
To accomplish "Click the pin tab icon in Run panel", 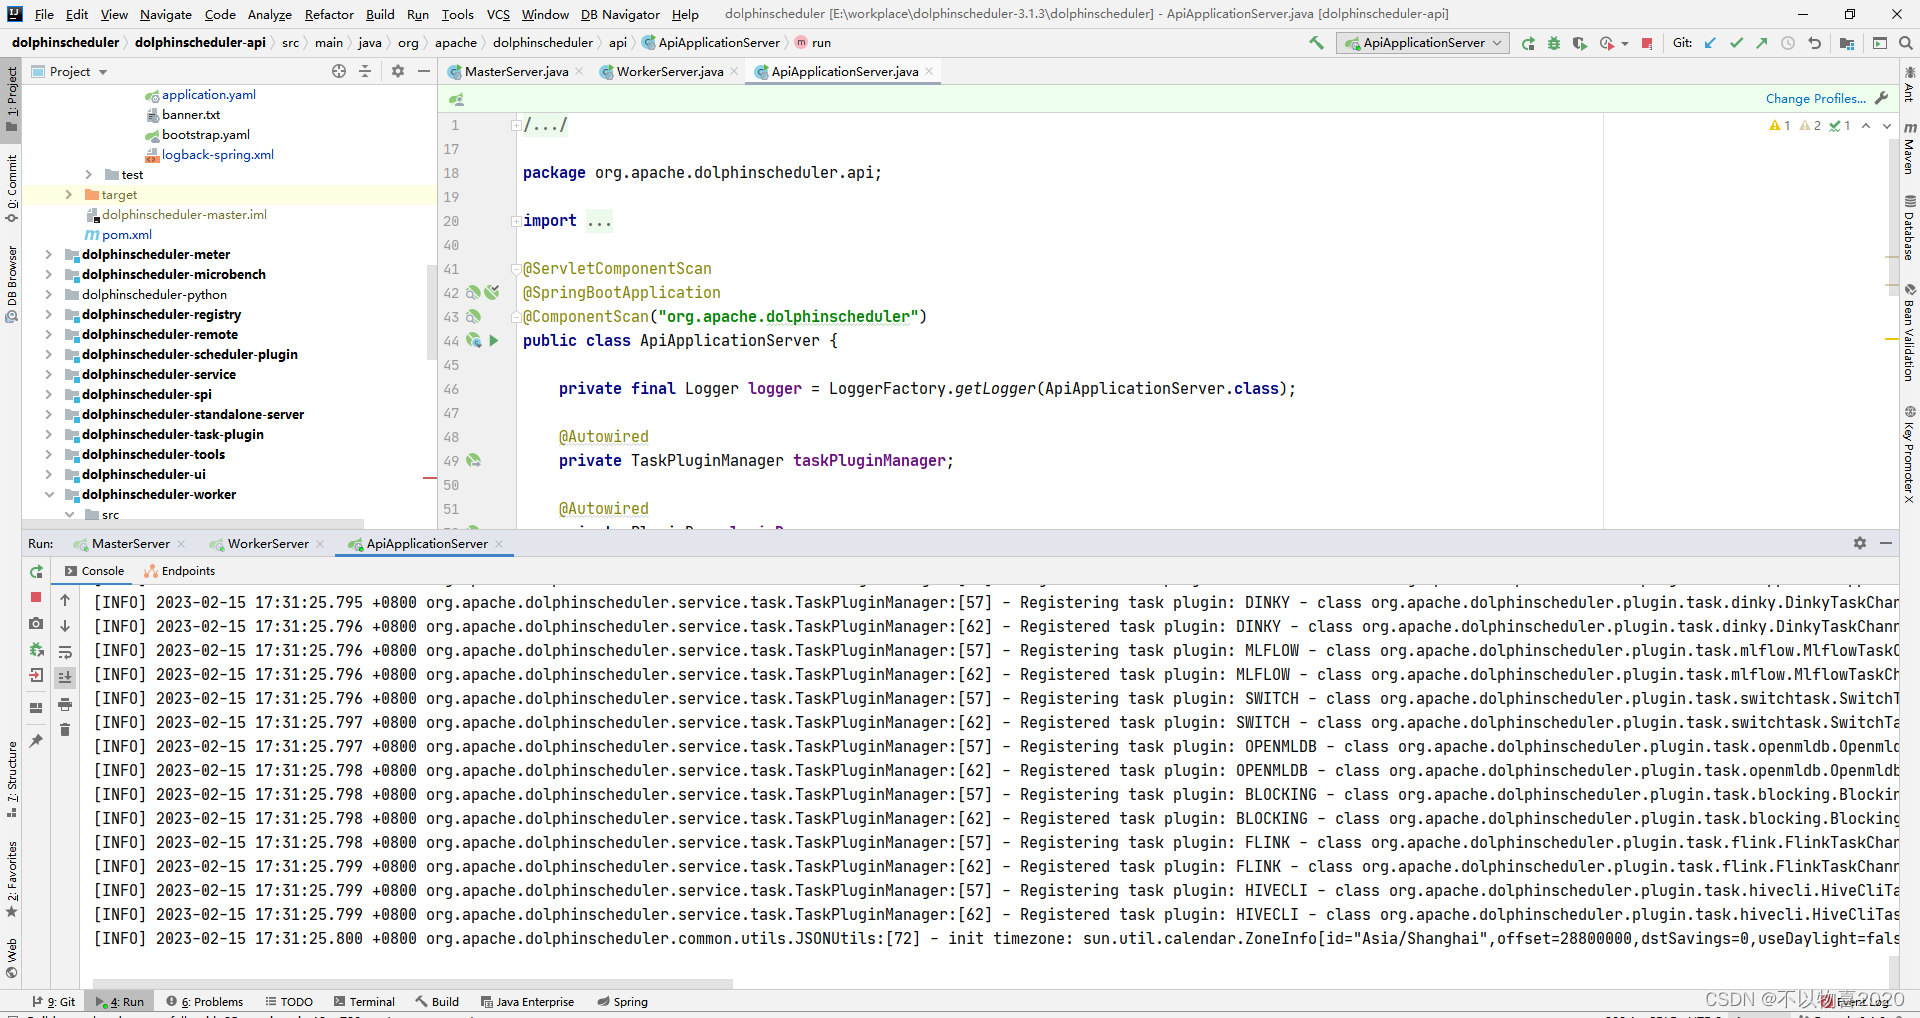I will pyautogui.click(x=36, y=741).
